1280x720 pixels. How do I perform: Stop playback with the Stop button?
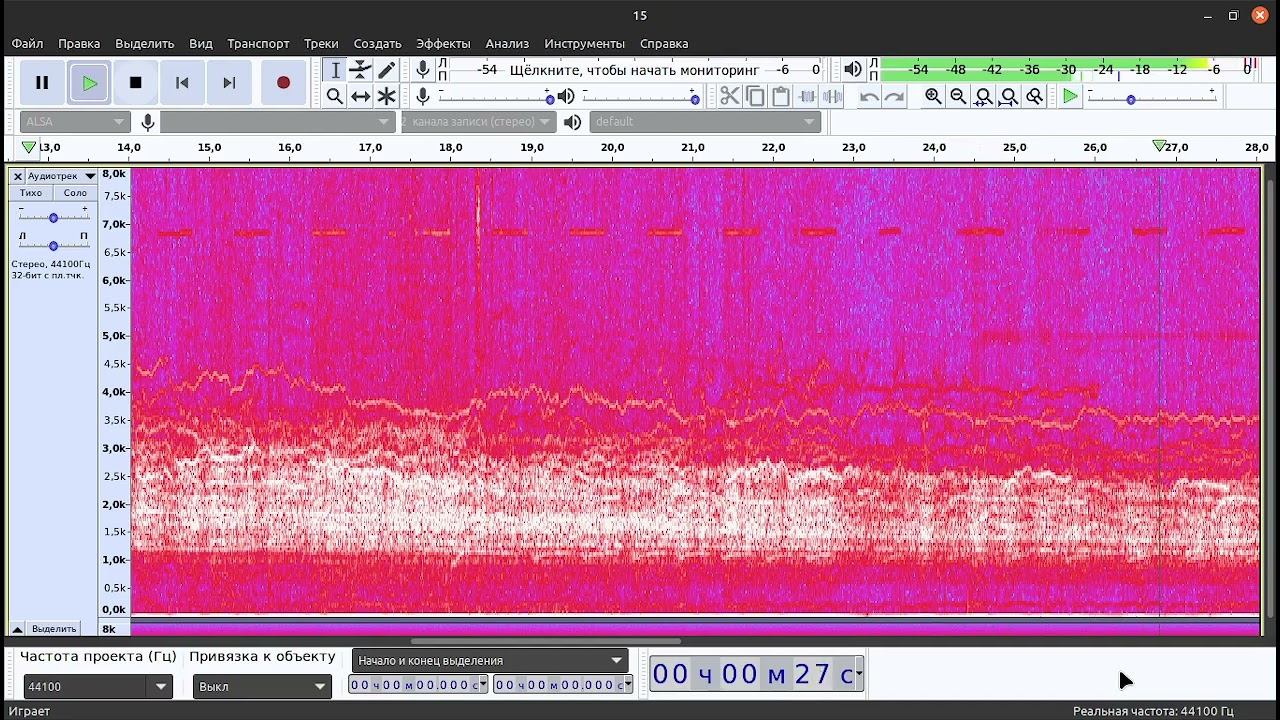point(136,83)
